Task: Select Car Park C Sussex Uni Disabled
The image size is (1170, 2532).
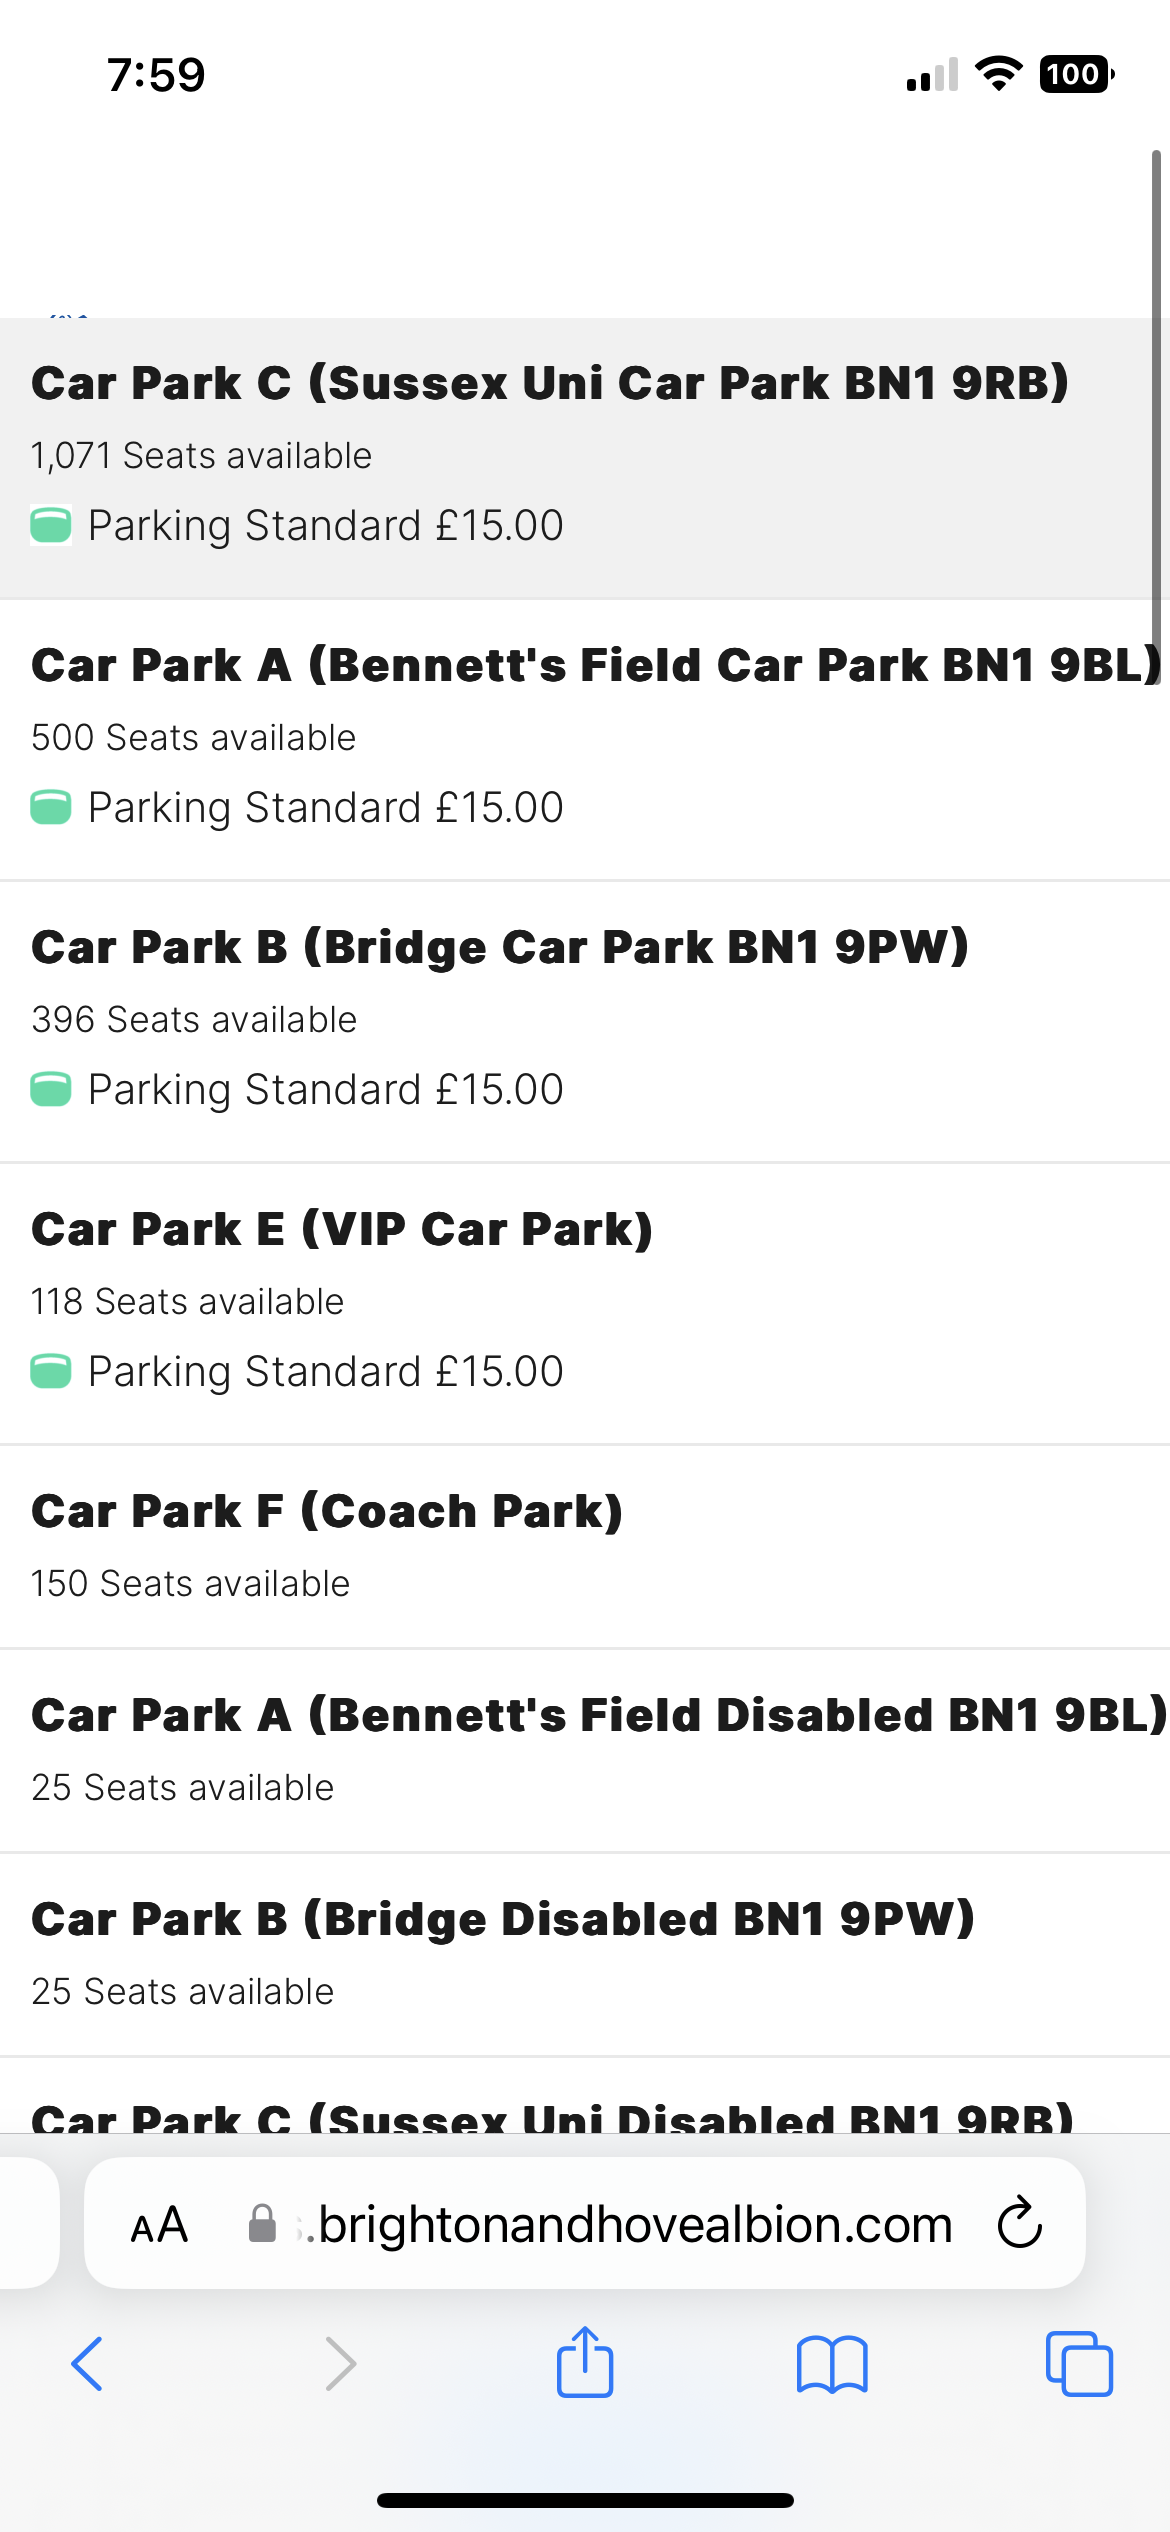Action: (x=585, y=2096)
